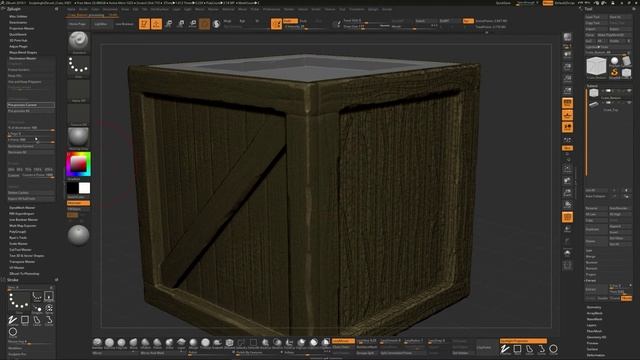Viewport: 640px width, 360px height.
Task: Expand Geometry section in Tool panel
Action: pos(594,307)
